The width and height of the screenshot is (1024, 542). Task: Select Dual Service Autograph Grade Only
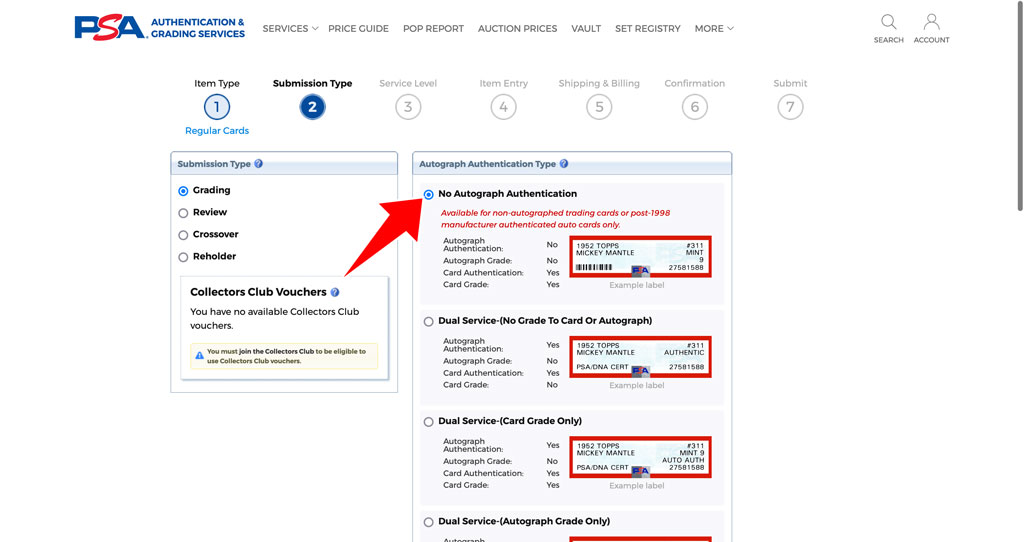428,522
